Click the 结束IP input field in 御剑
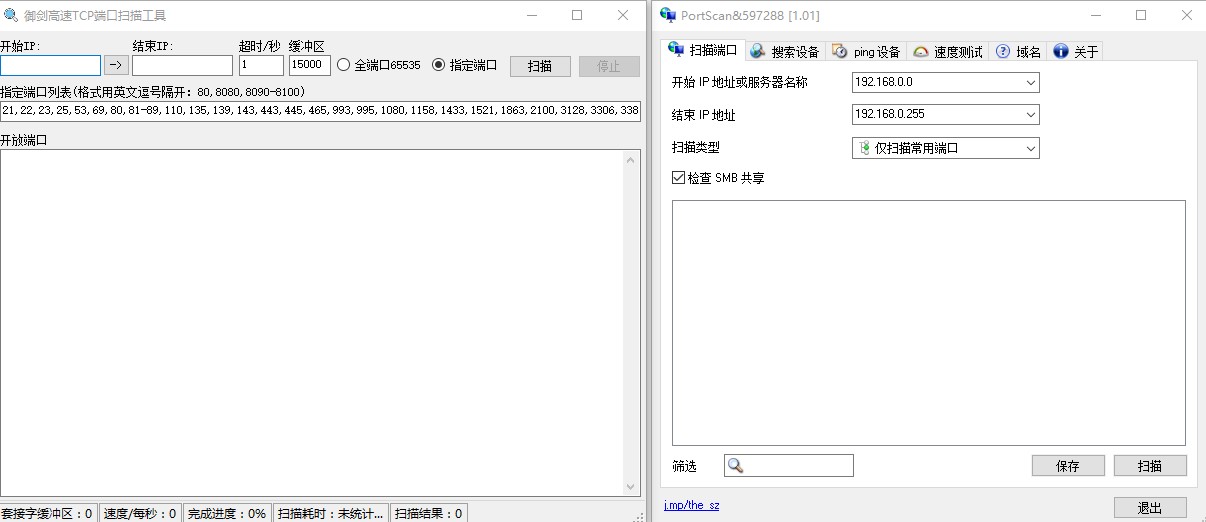The height and width of the screenshot is (522, 1206). 182,65
